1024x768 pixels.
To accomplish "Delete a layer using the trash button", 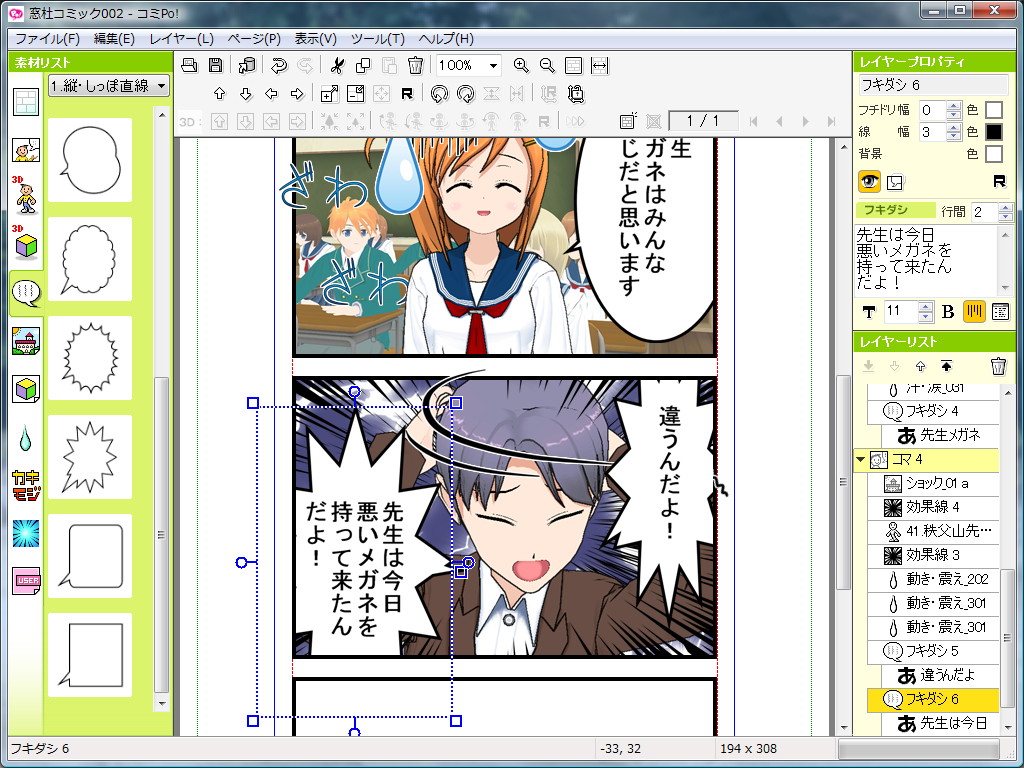I will [x=998, y=366].
